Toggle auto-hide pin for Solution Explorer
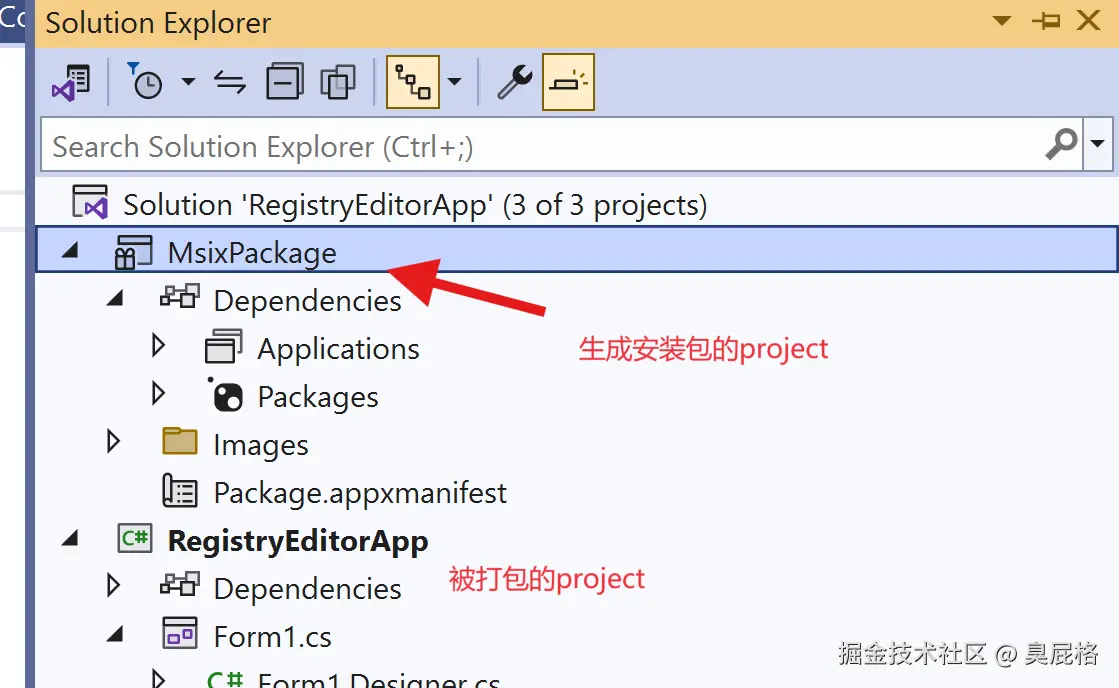The width and height of the screenshot is (1119, 688). 1046,21
